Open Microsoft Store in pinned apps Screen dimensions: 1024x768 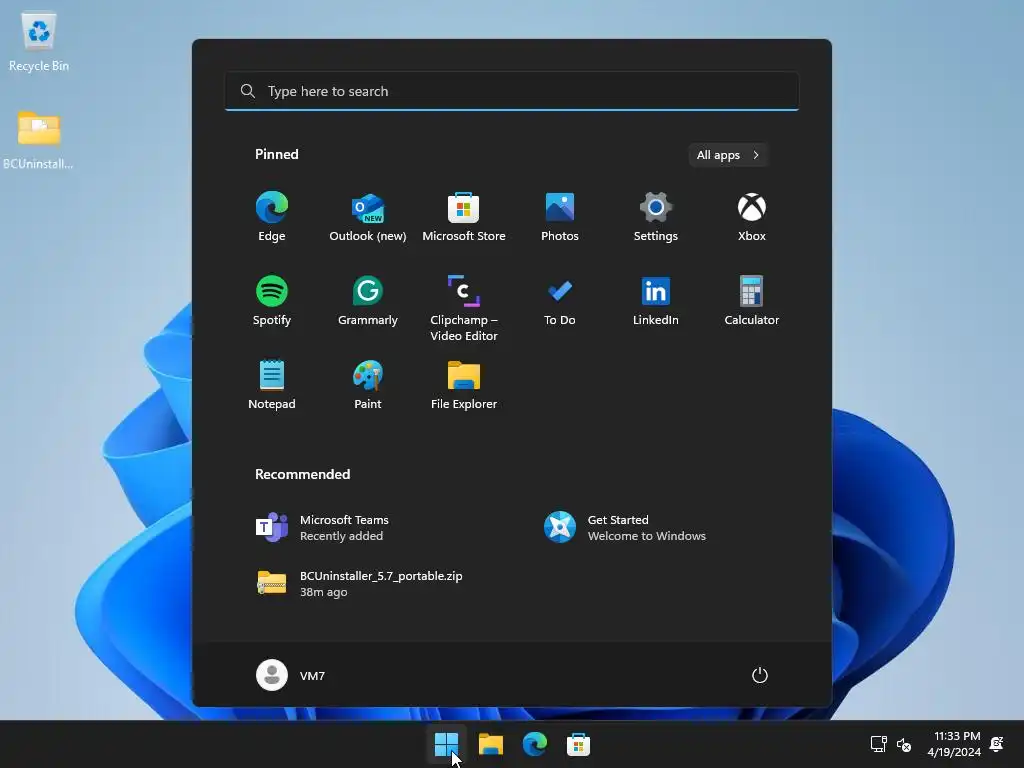click(x=464, y=217)
